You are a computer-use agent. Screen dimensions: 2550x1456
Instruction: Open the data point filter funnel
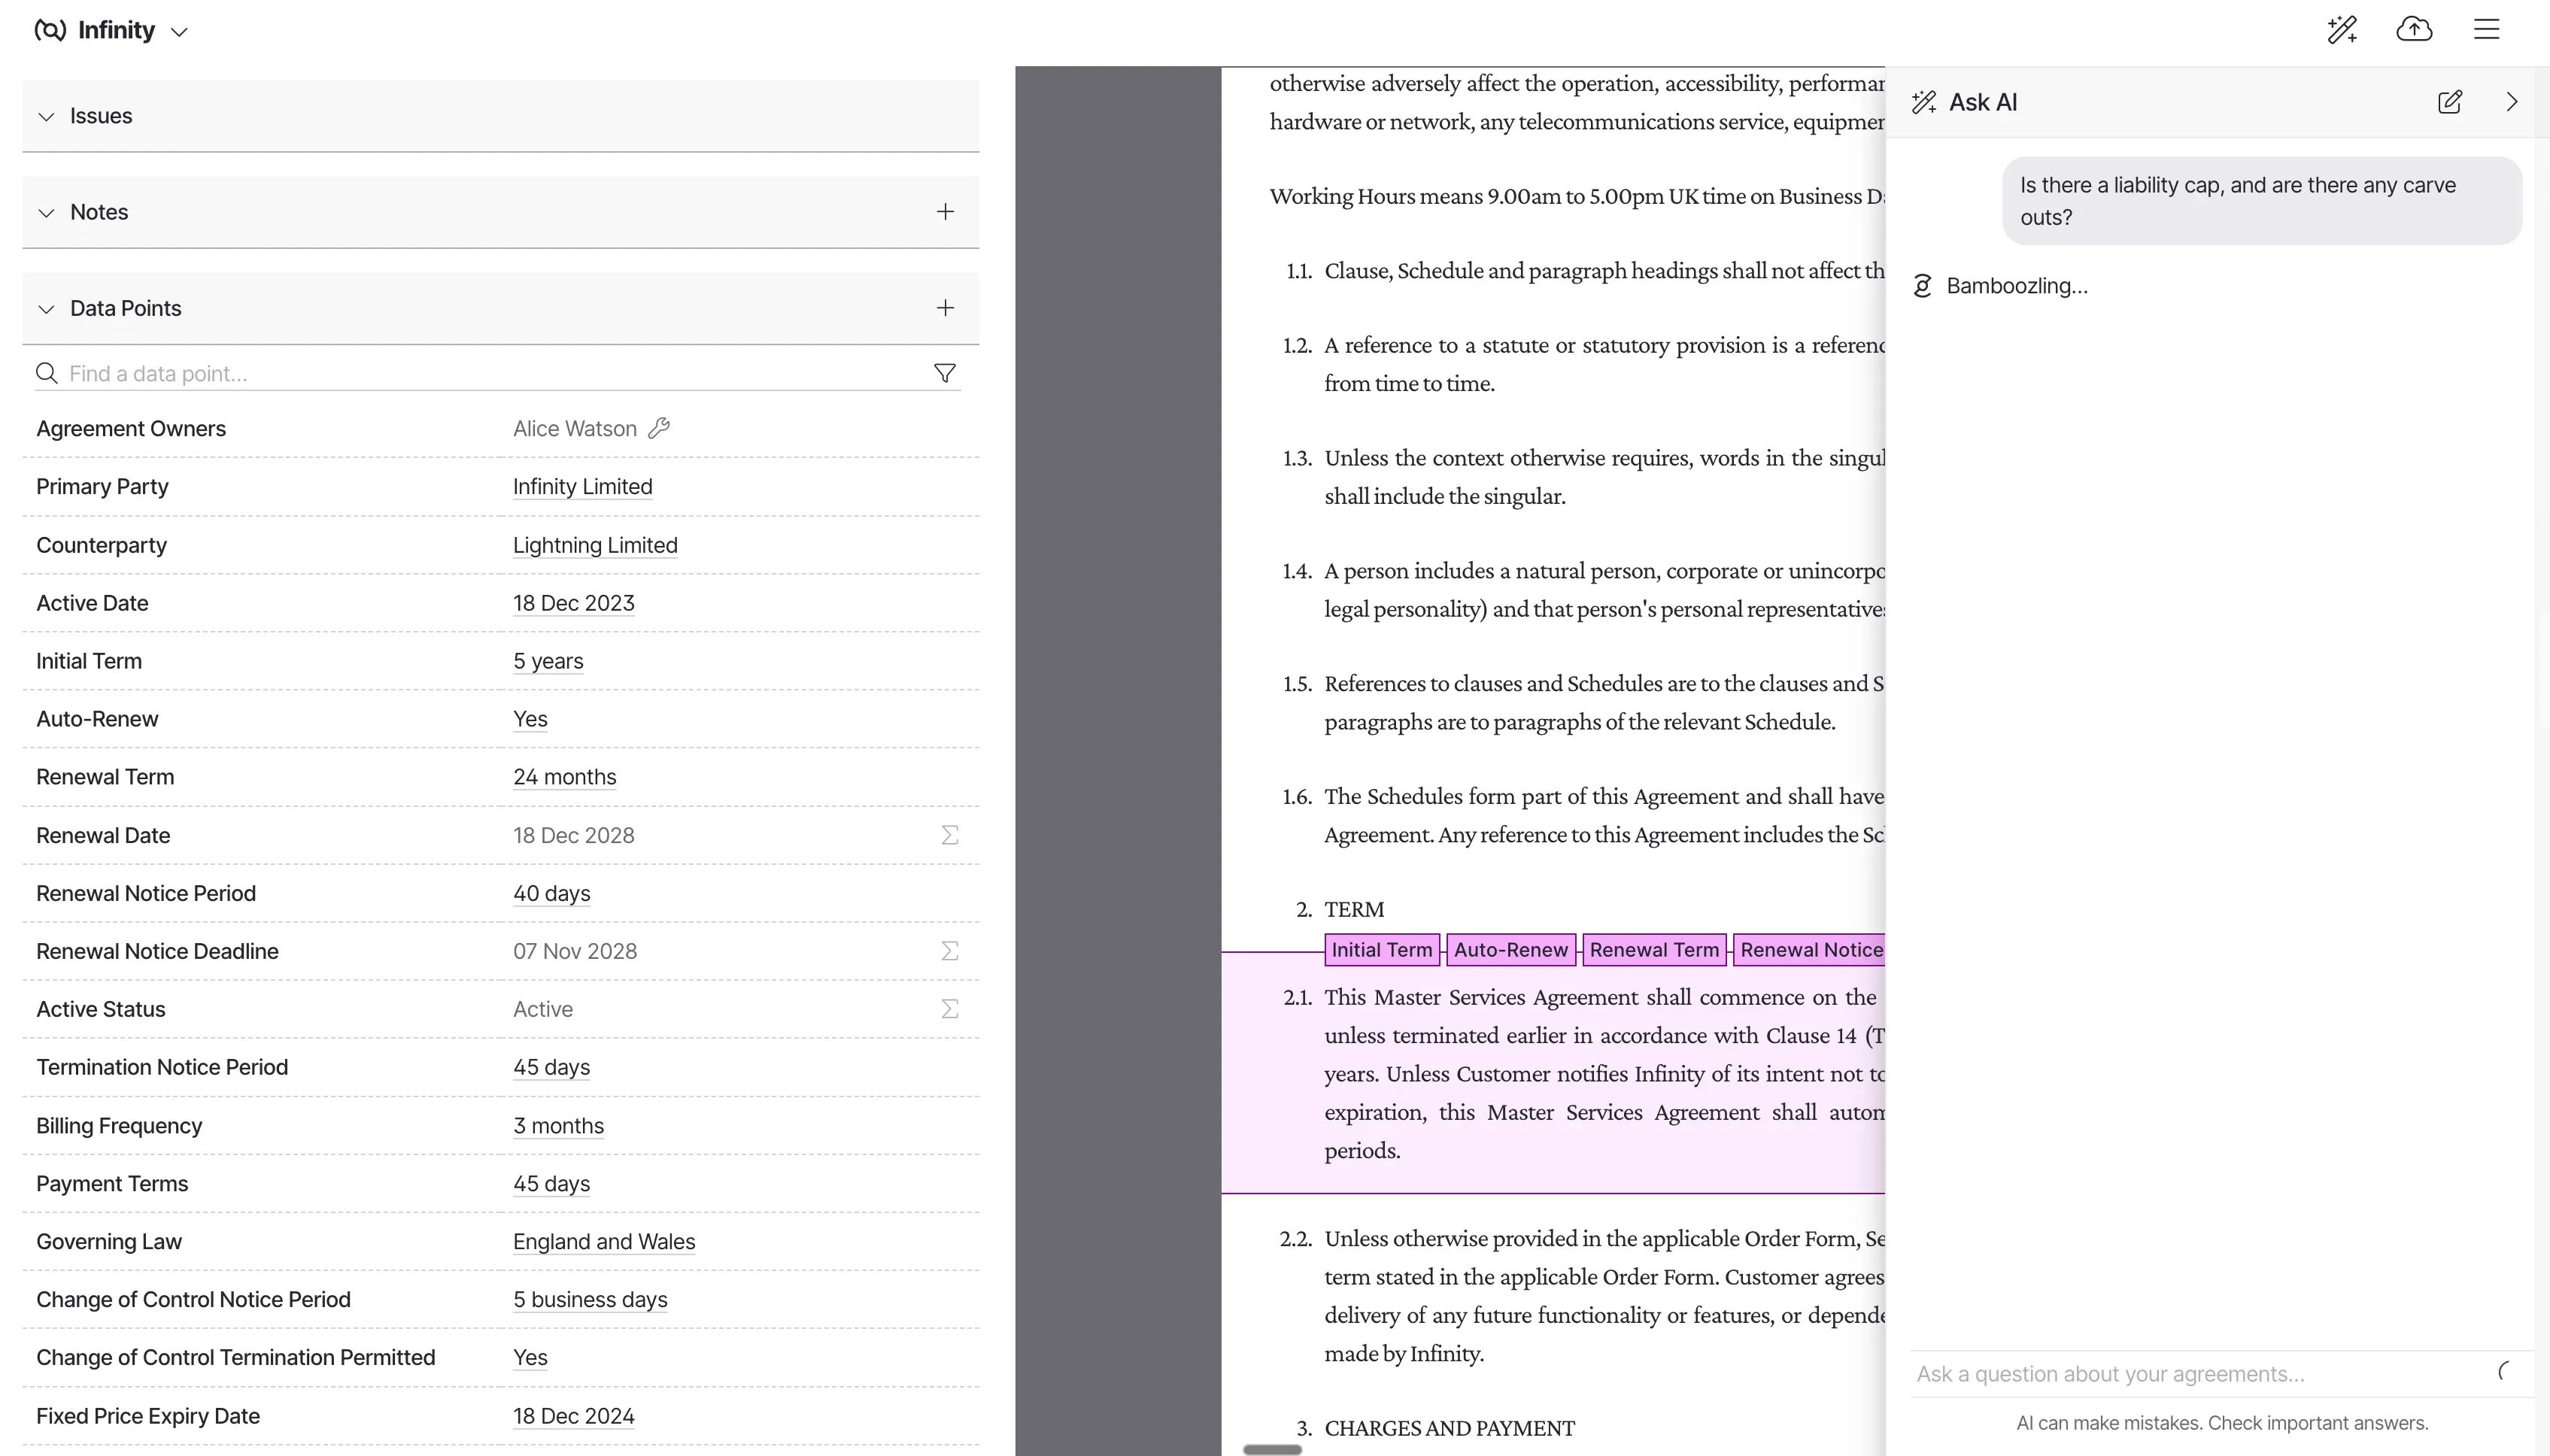coord(944,373)
